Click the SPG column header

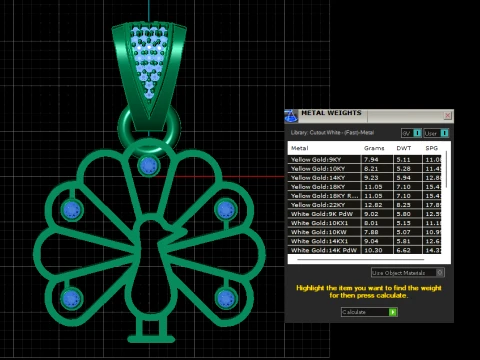(x=431, y=148)
